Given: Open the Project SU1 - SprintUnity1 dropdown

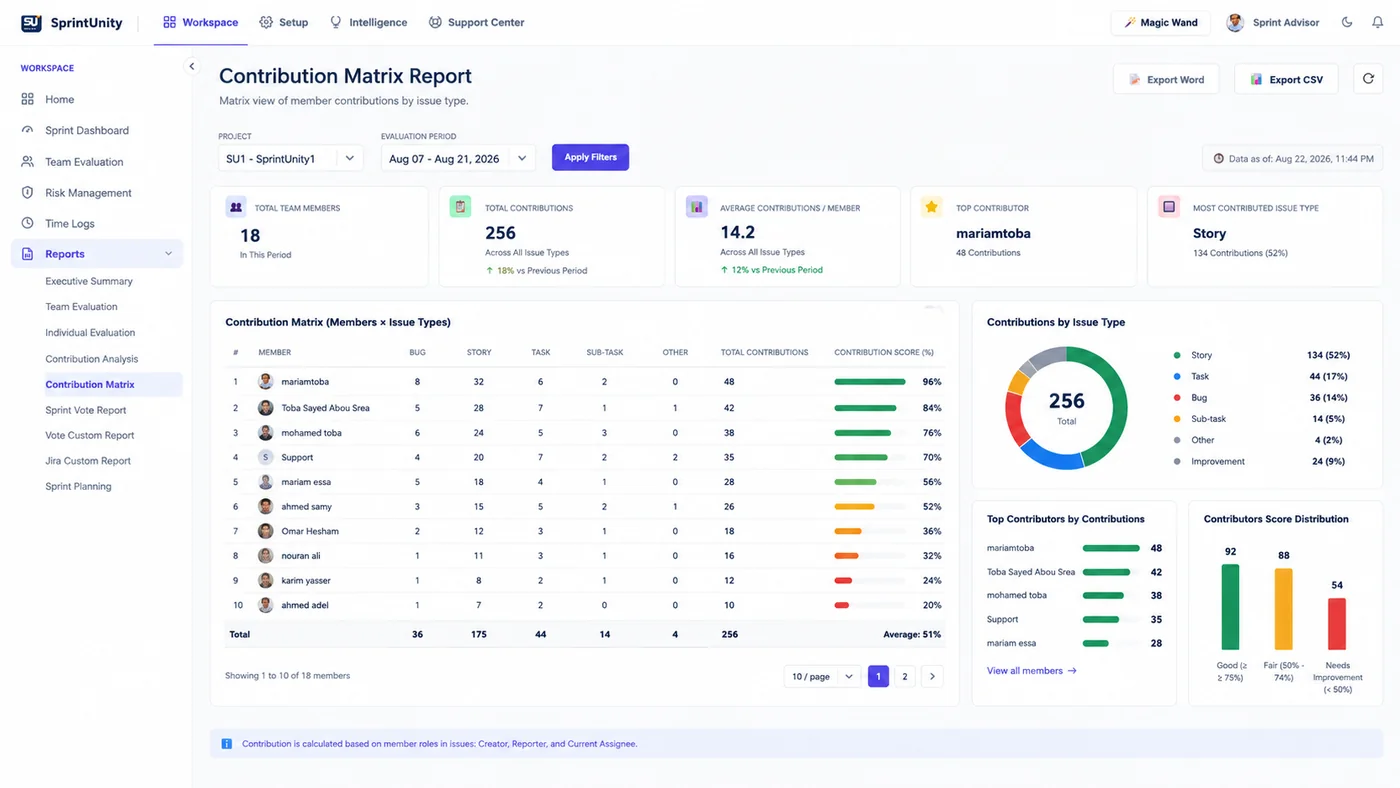Looking at the screenshot, I should coord(291,158).
